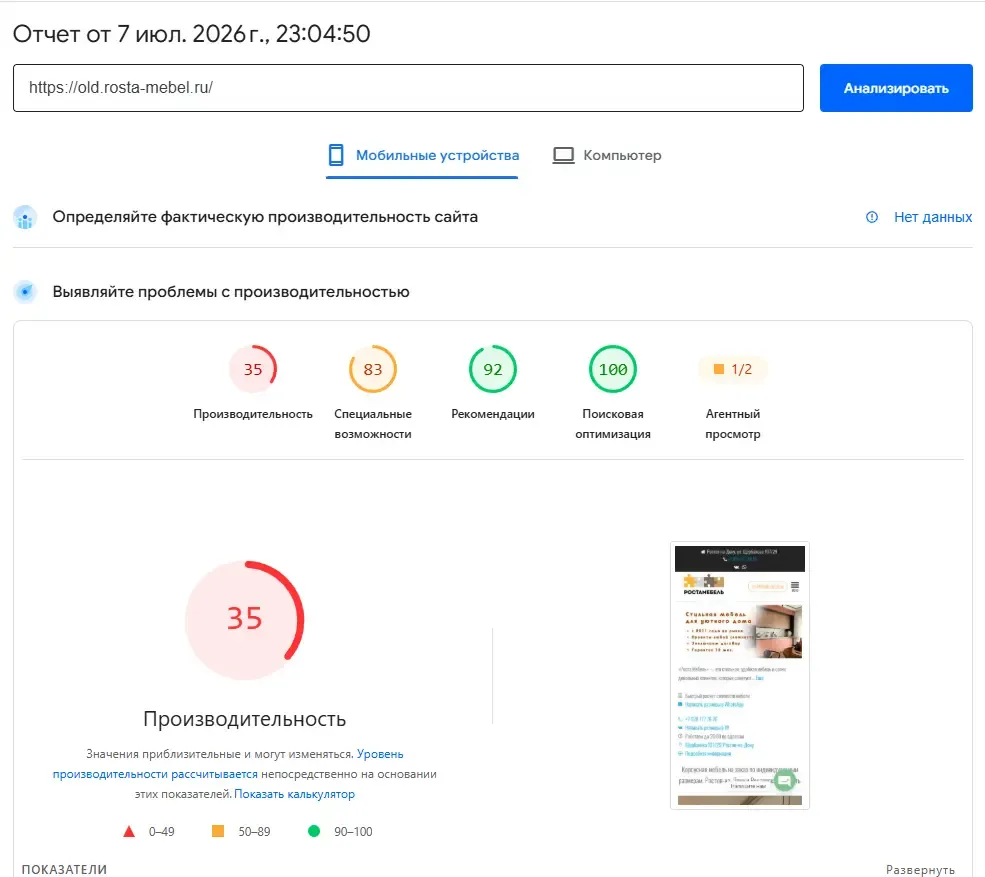Image resolution: width=985 pixels, height=877 pixels.
Task: Open the Нет данных link
Action: coord(933,217)
